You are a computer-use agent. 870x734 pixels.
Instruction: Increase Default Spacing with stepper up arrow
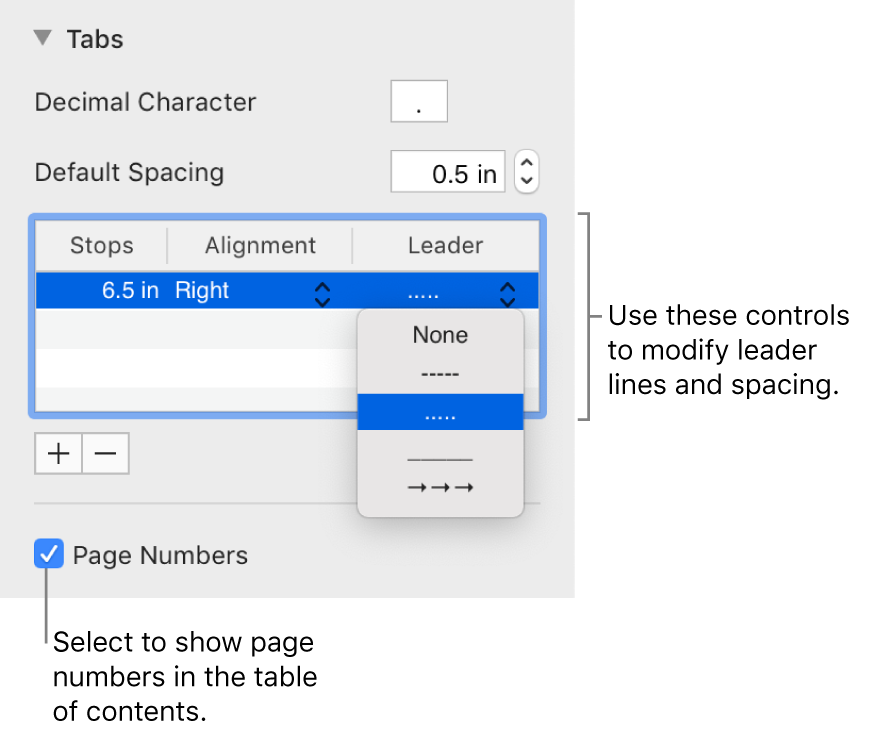(x=527, y=163)
